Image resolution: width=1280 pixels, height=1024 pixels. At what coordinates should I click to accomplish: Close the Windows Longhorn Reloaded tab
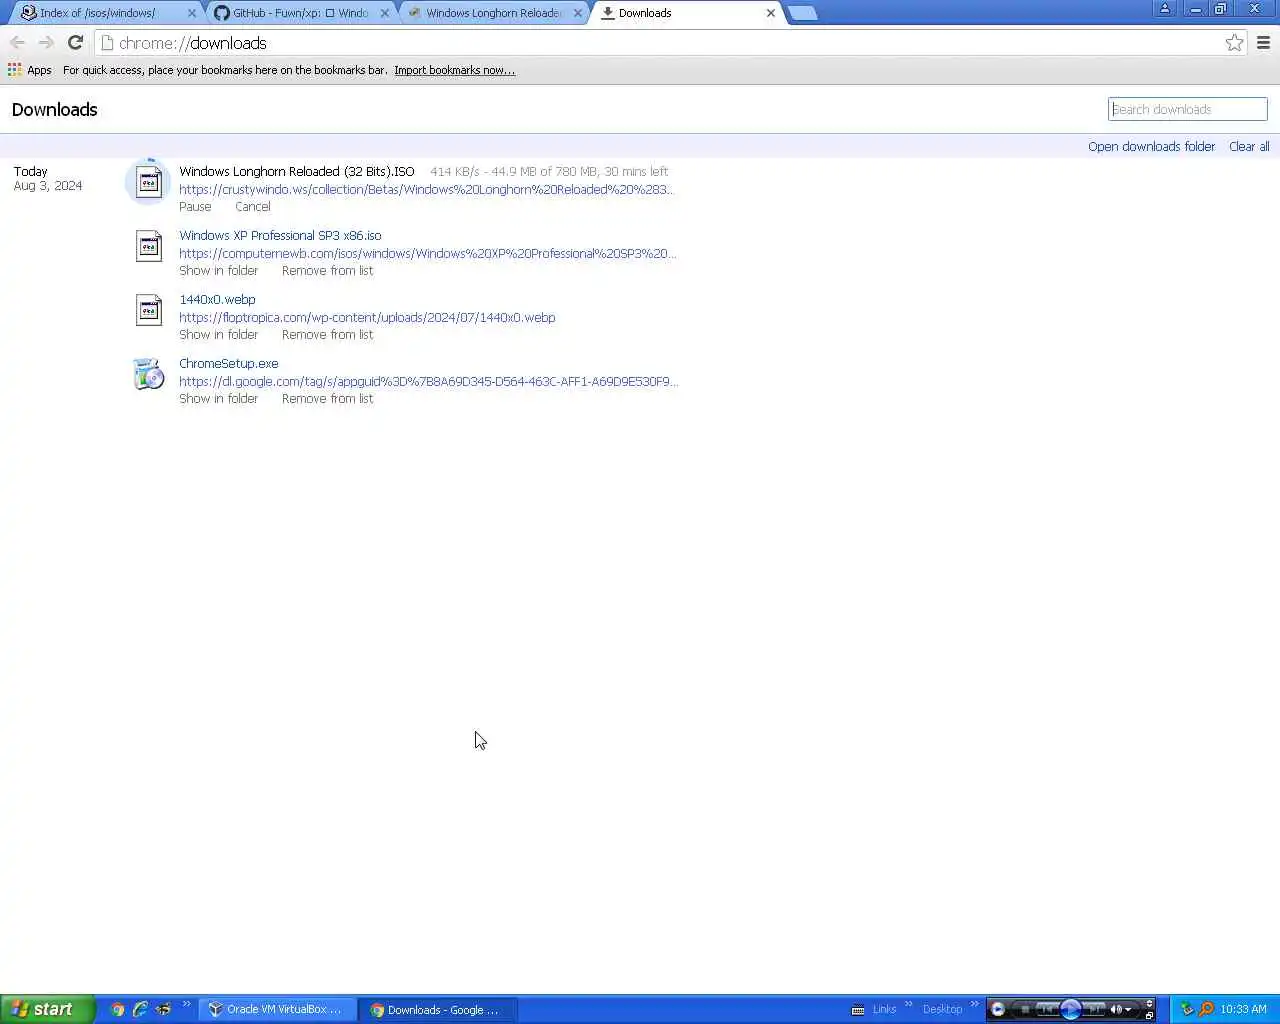pyautogui.click(x=578, y=13)
